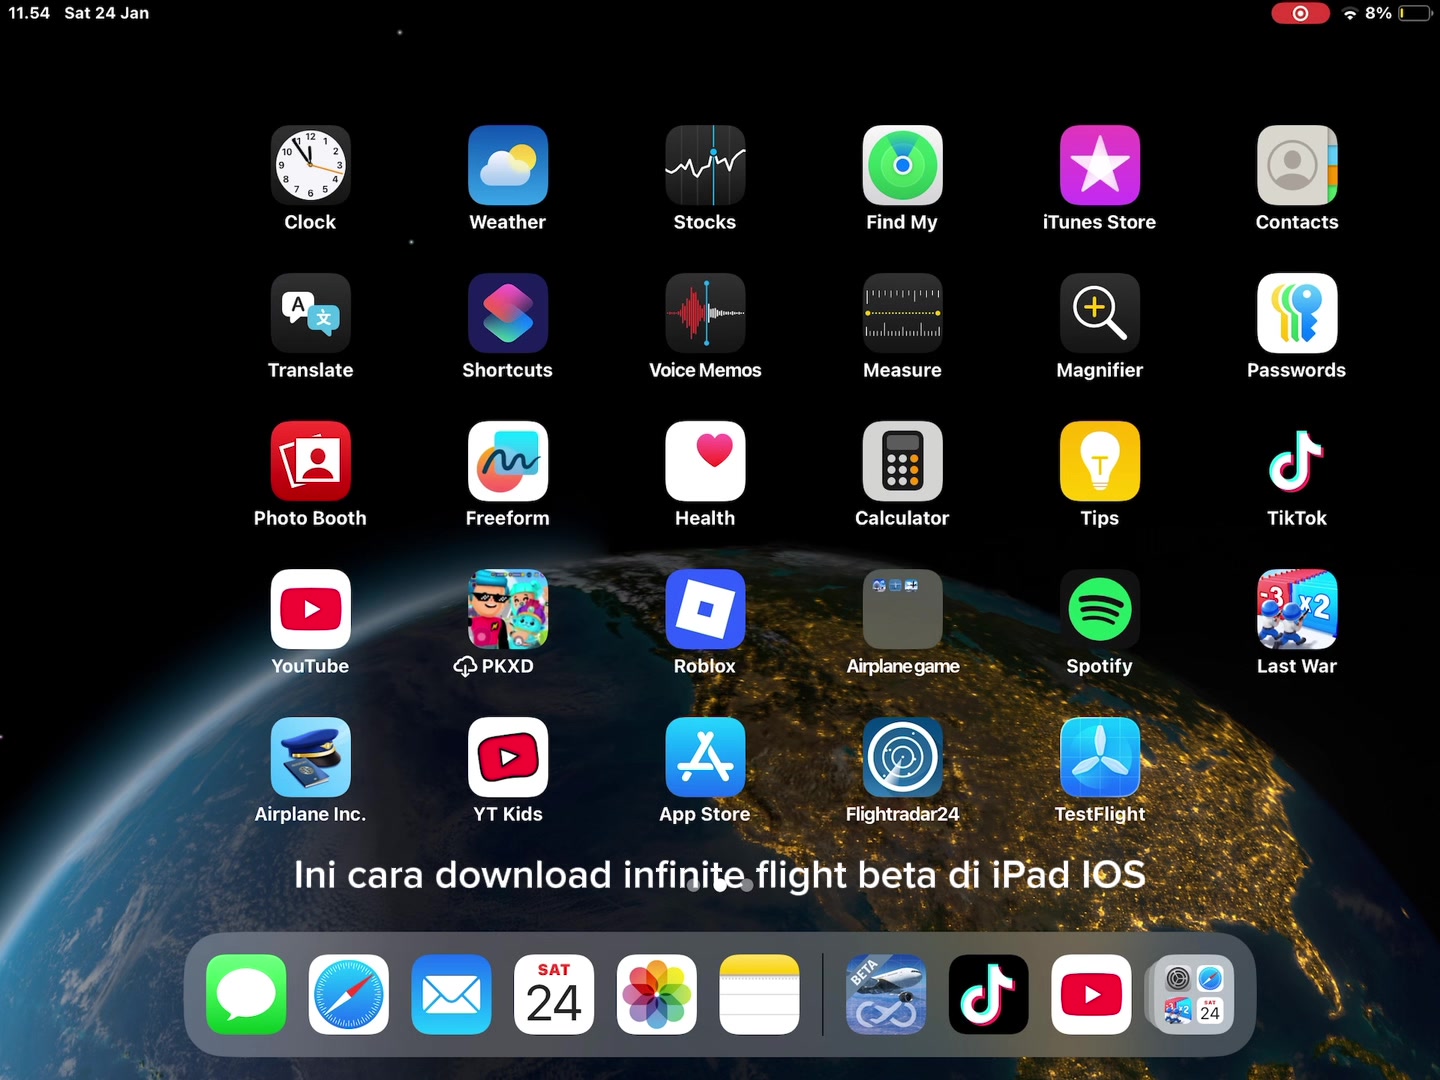Open the Passwords app

(x=1297, y=313)
